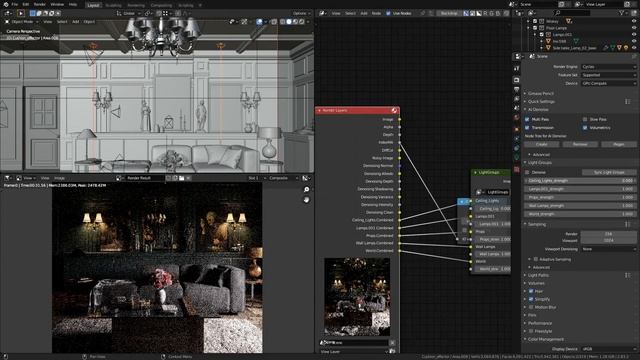
Task: Collapse the Render Layers node header
Action: [319, 111]
